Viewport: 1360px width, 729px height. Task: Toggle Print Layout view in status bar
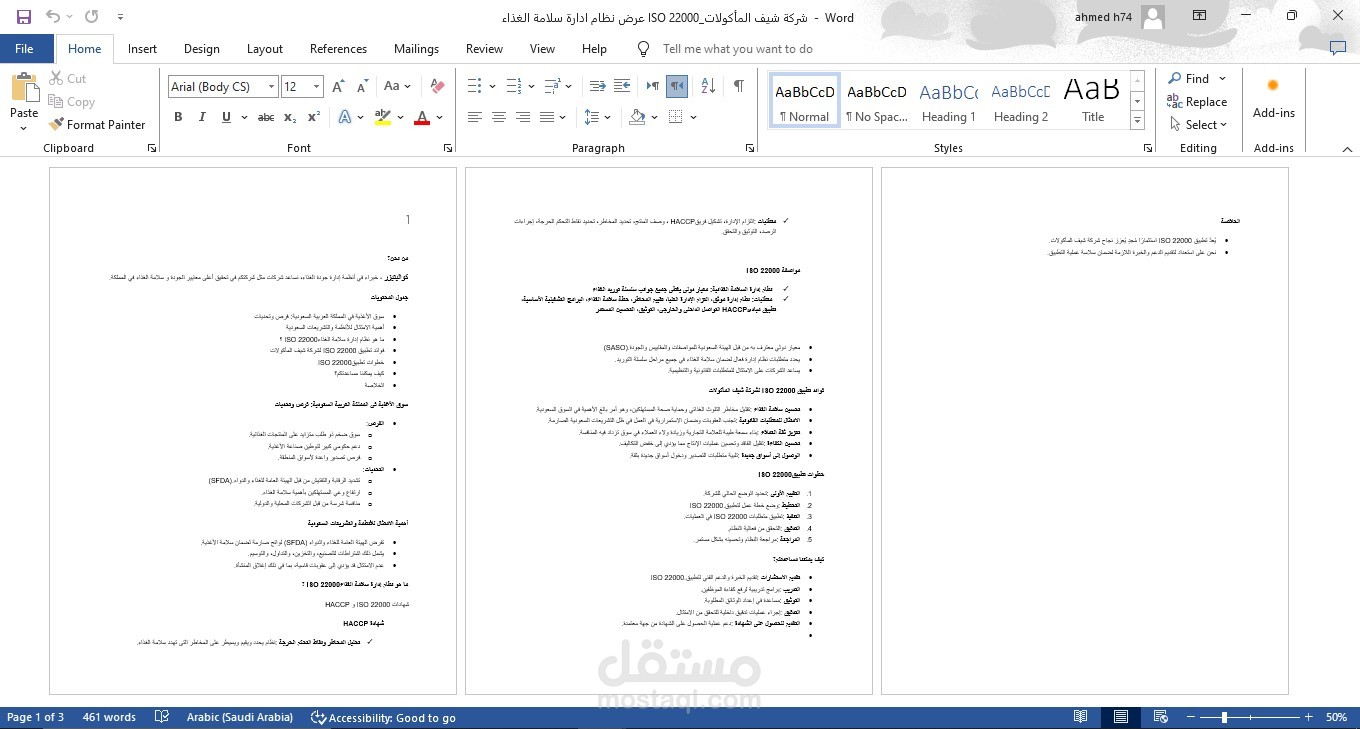(x=1122, y=717)
